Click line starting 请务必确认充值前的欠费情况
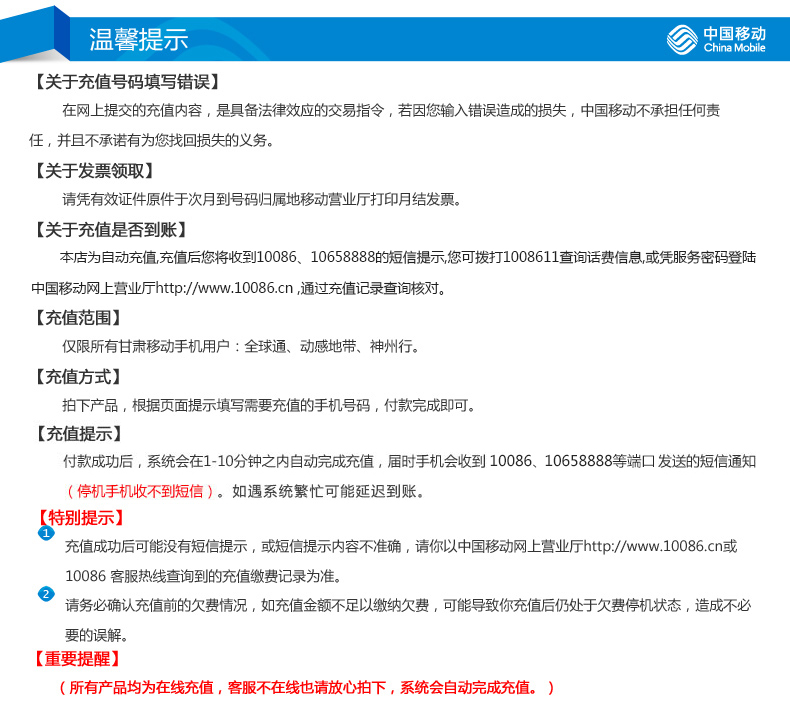The width and height of the screenshot is (790, 724). point(408,605)
